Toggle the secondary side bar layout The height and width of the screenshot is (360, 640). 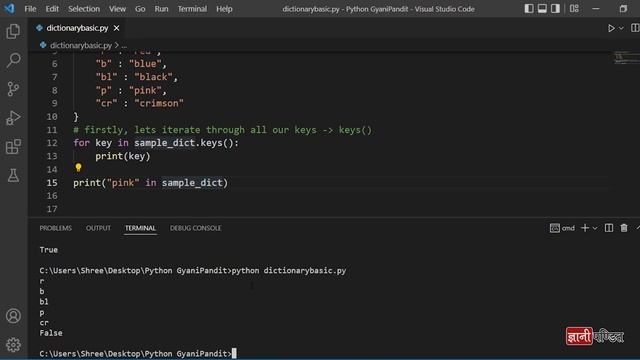(555, 9)
